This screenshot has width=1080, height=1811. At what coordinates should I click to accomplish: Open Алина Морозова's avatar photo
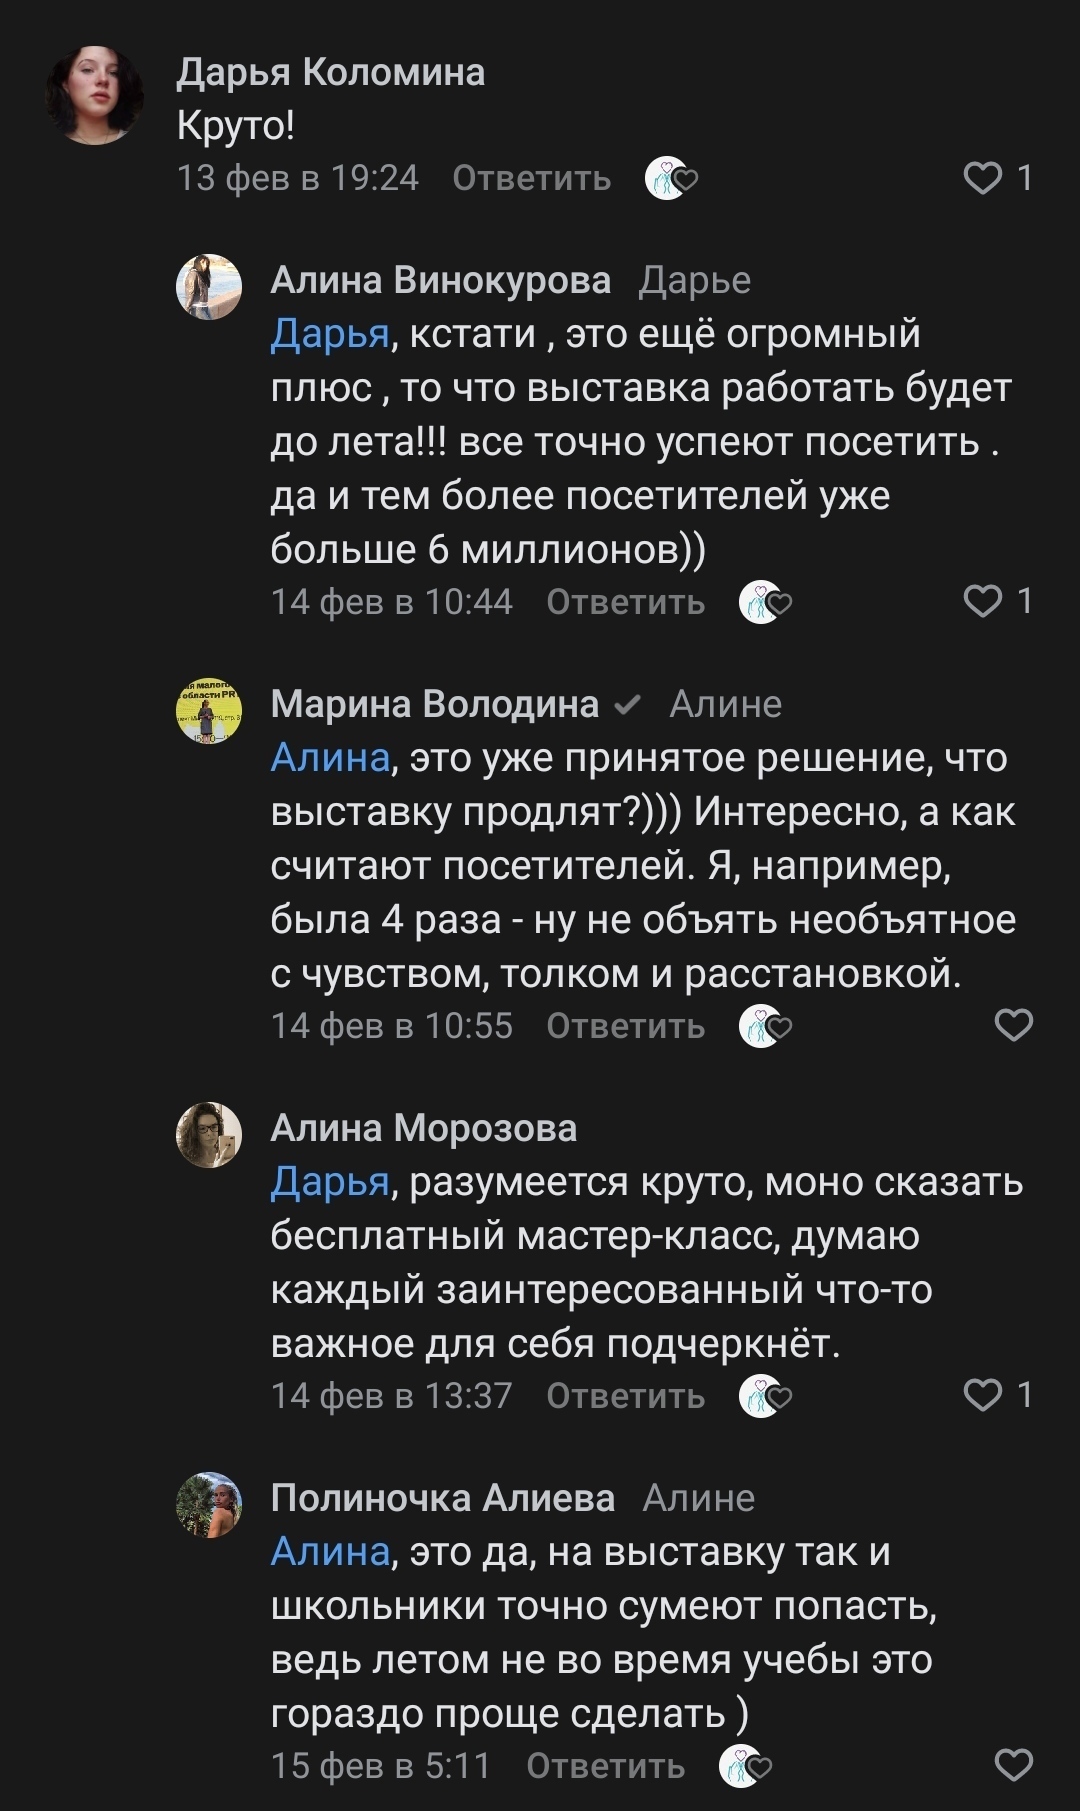click(209, 1135)
